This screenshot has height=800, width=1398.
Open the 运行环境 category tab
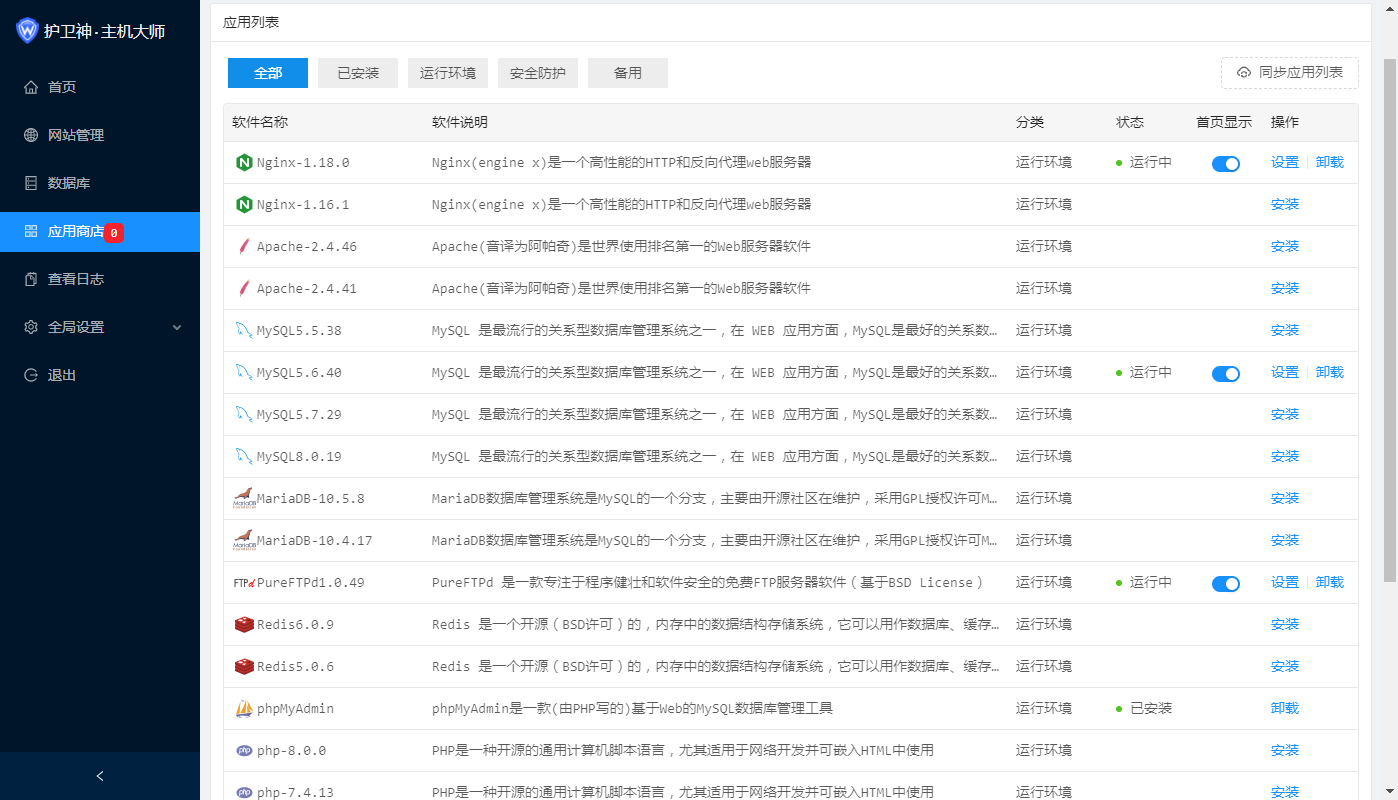coord(448,73)
